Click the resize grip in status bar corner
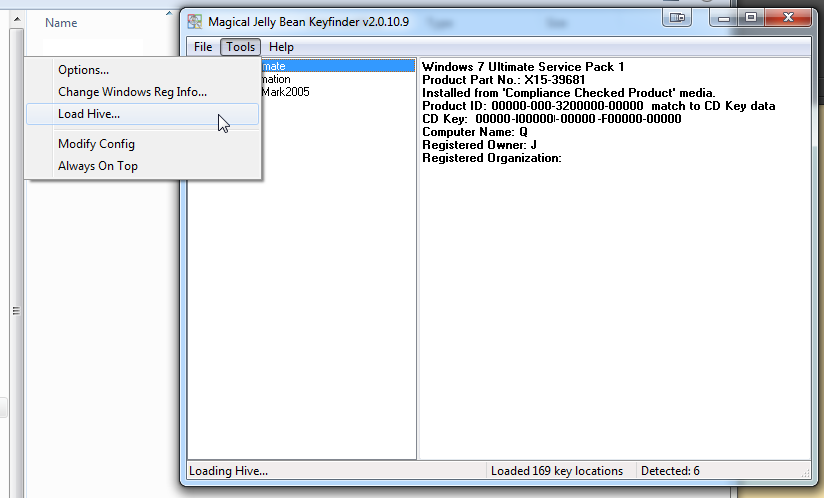 point(806,473)
